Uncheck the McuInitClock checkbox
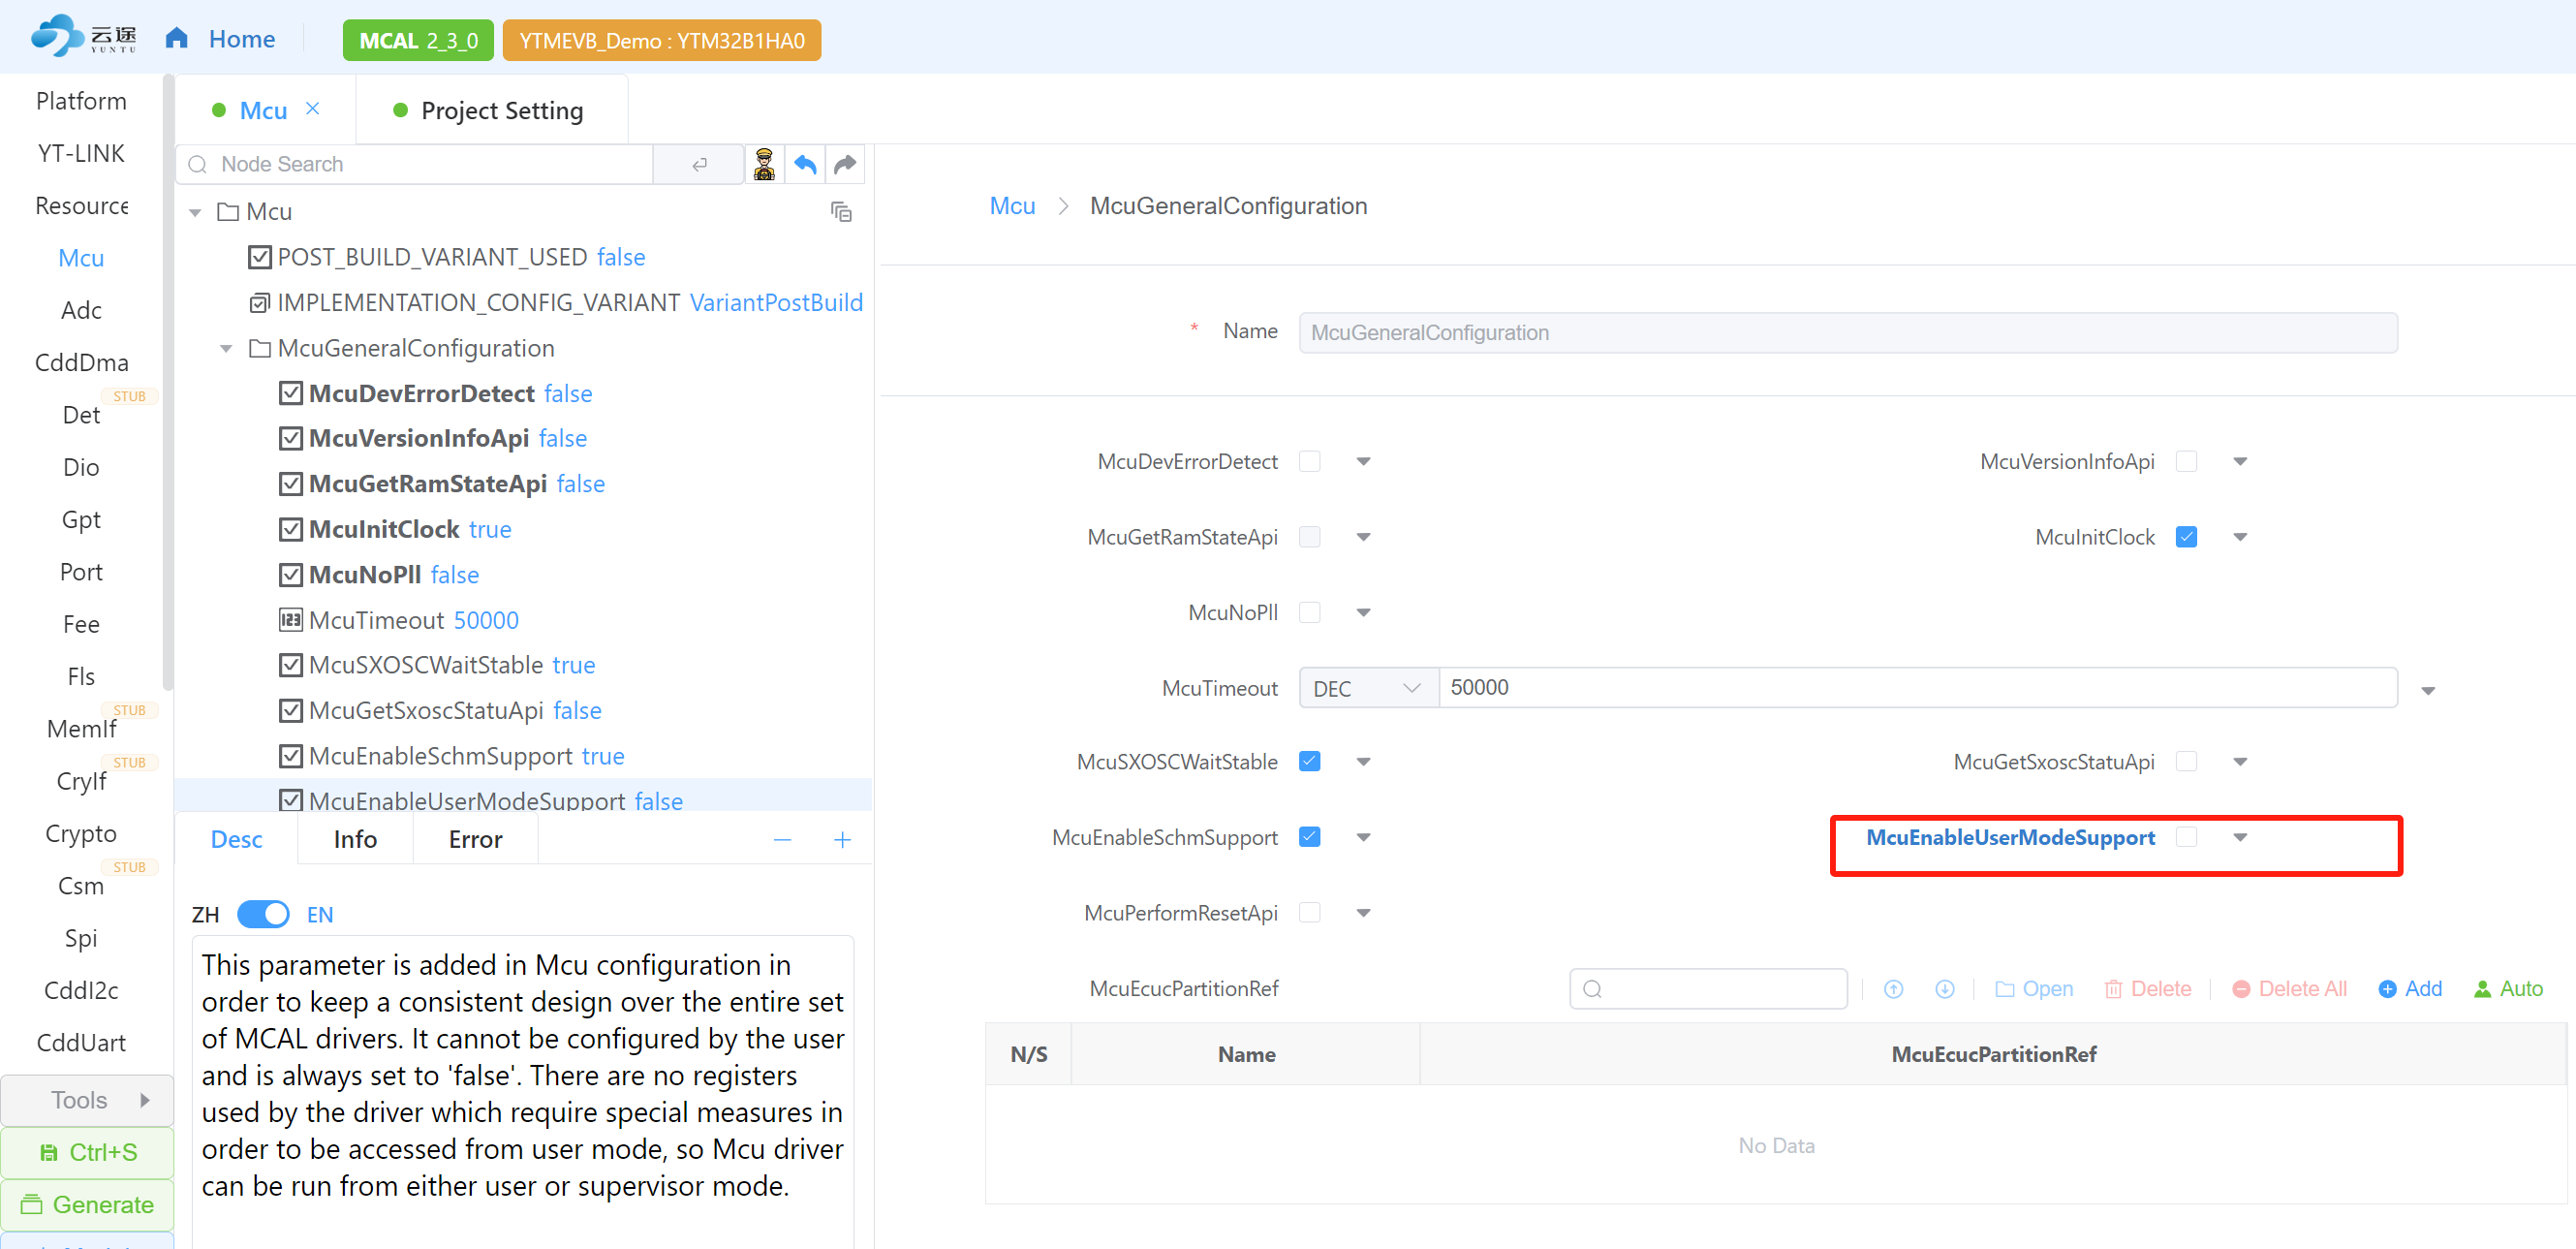This screenshot has width=2576, height=1249. 2186,537
